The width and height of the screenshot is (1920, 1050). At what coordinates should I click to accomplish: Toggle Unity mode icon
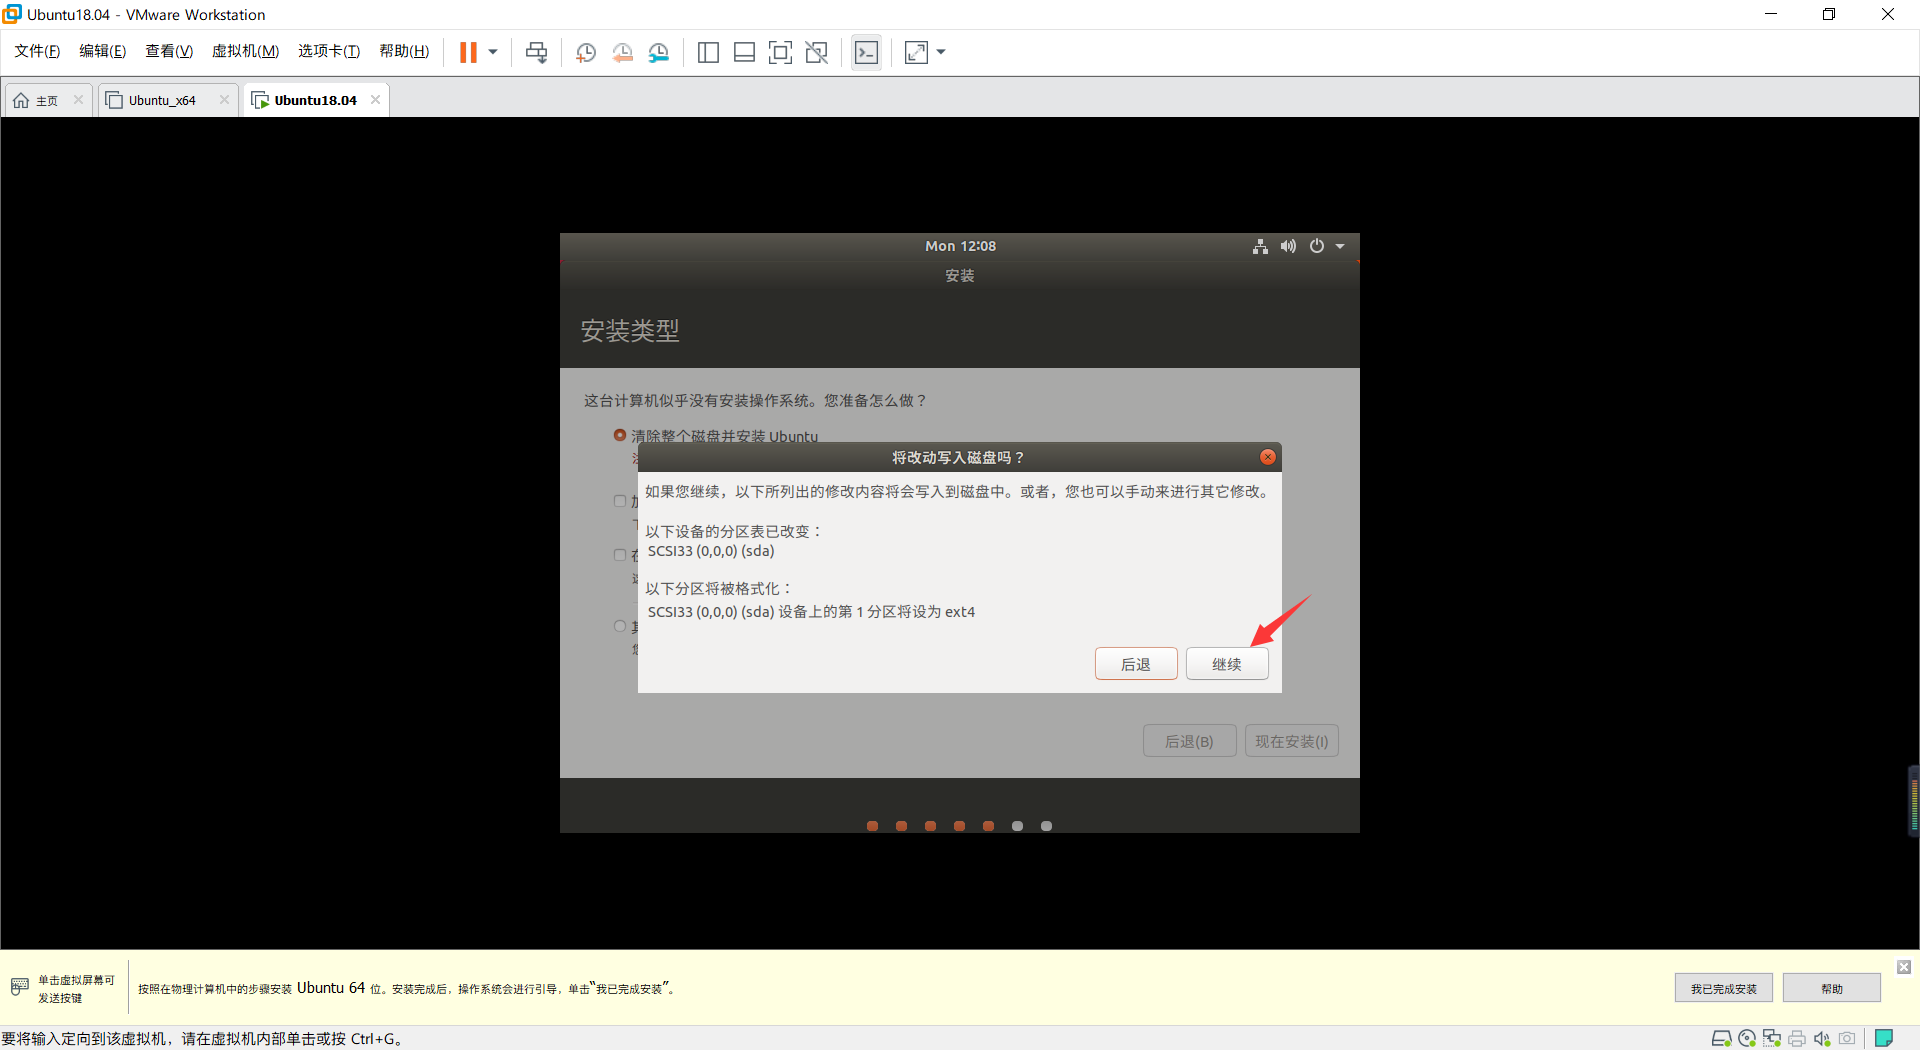click(816, 52)
